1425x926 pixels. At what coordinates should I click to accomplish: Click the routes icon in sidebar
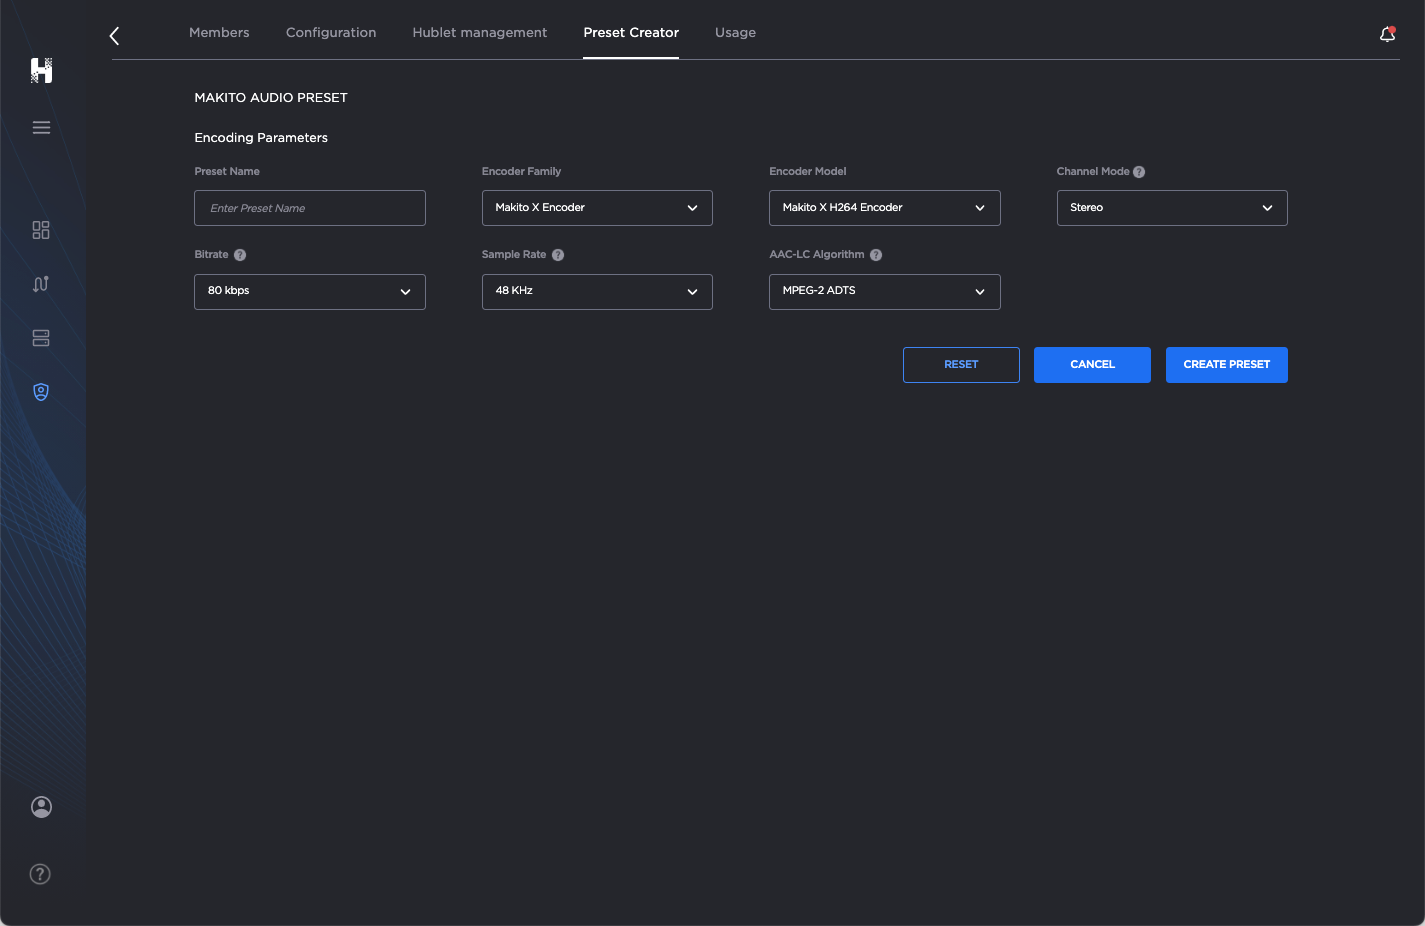(x=41, y=284)
